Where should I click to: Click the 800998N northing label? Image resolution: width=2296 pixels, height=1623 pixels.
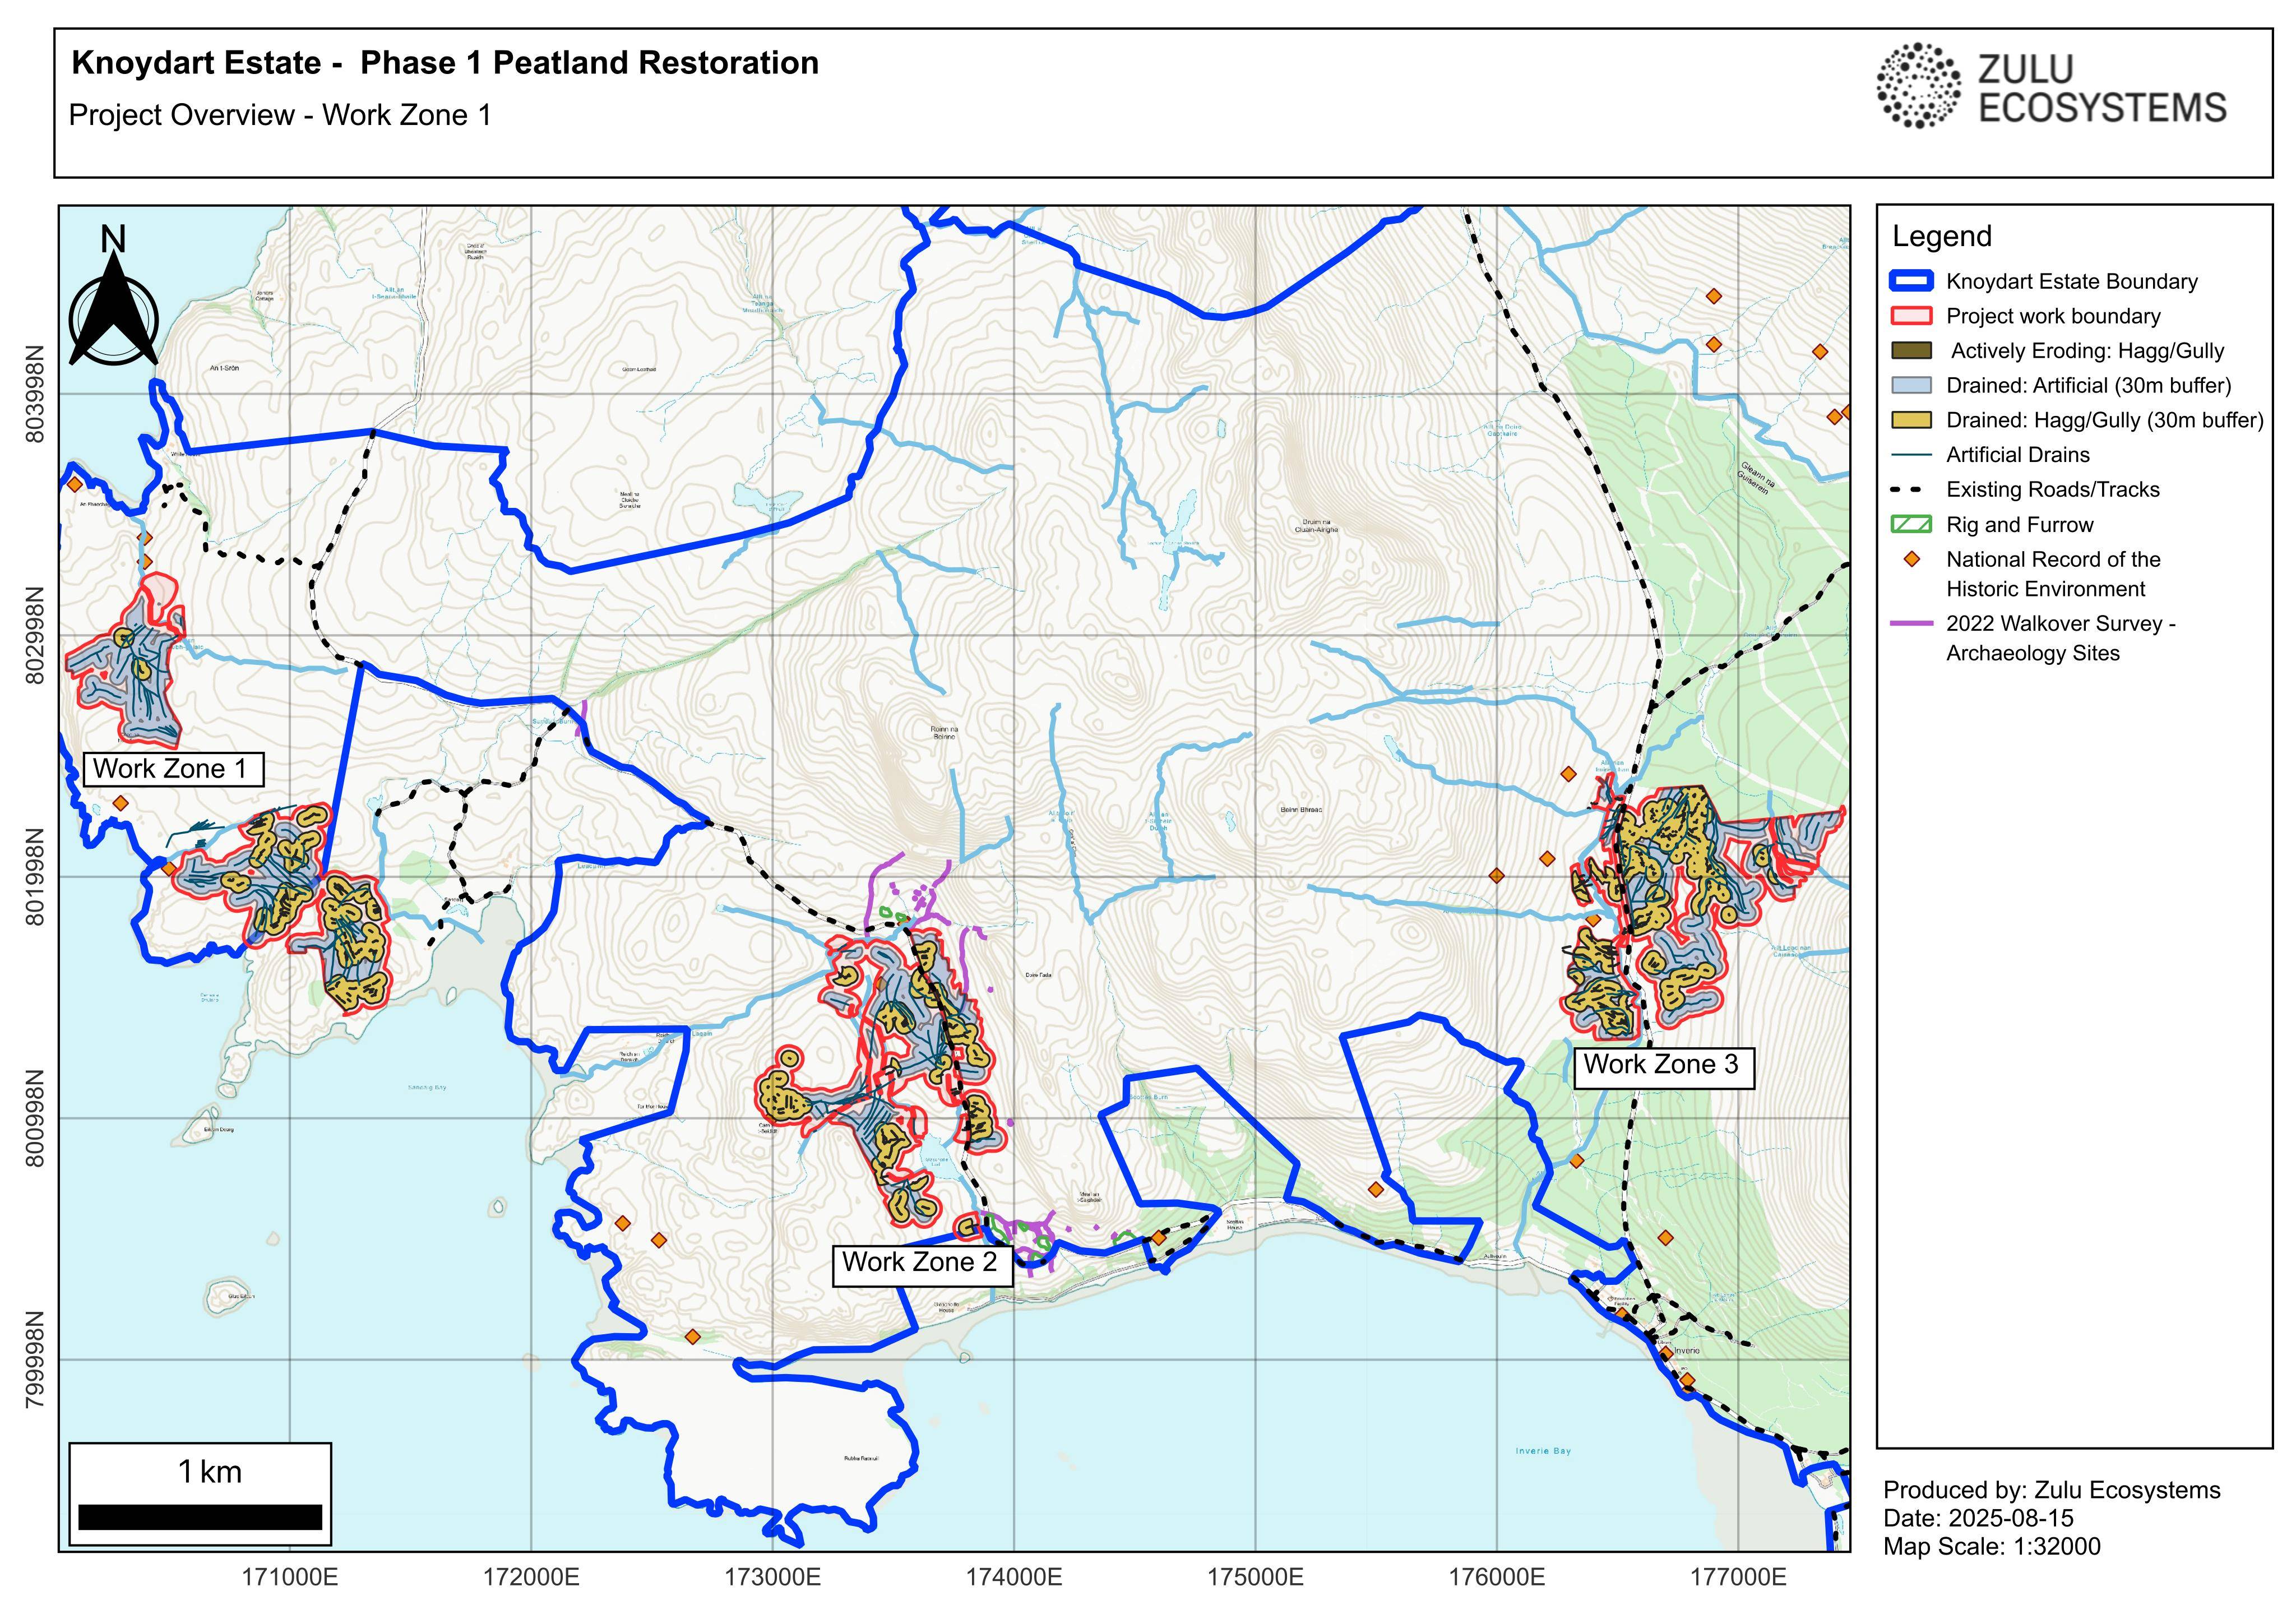point(35,1118)
